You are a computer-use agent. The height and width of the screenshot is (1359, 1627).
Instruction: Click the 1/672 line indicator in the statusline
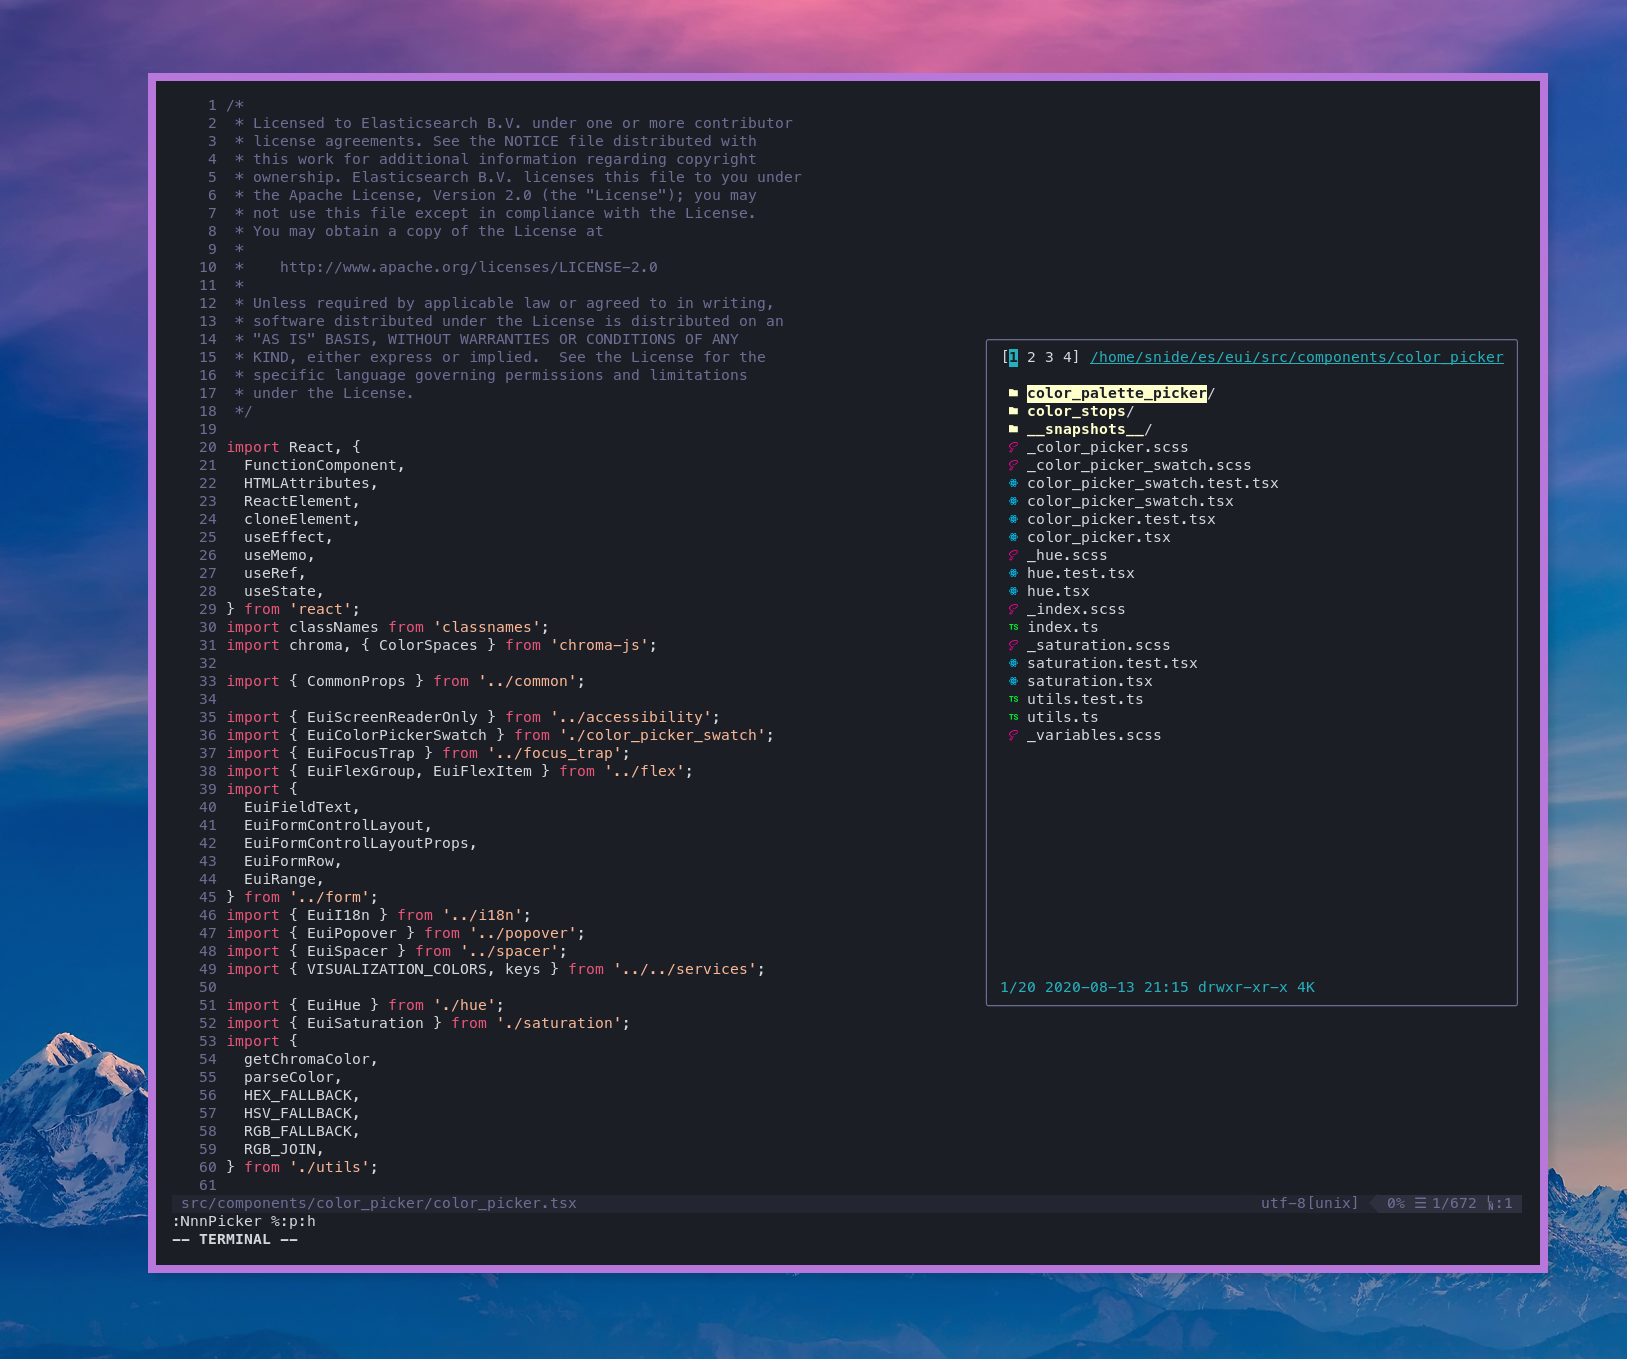pyautogui.click(x=1449, y=1203)
